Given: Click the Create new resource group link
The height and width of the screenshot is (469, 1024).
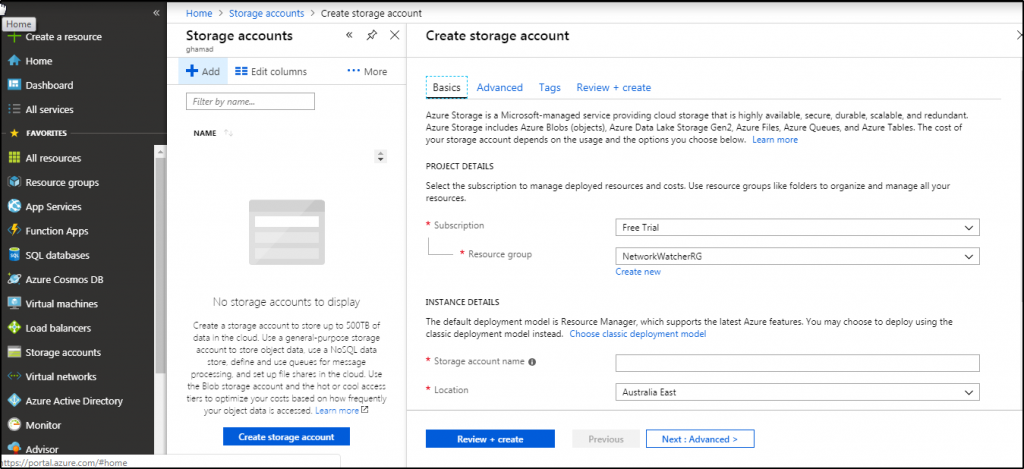Looking at the screenshot, I should tap(637, 272).
